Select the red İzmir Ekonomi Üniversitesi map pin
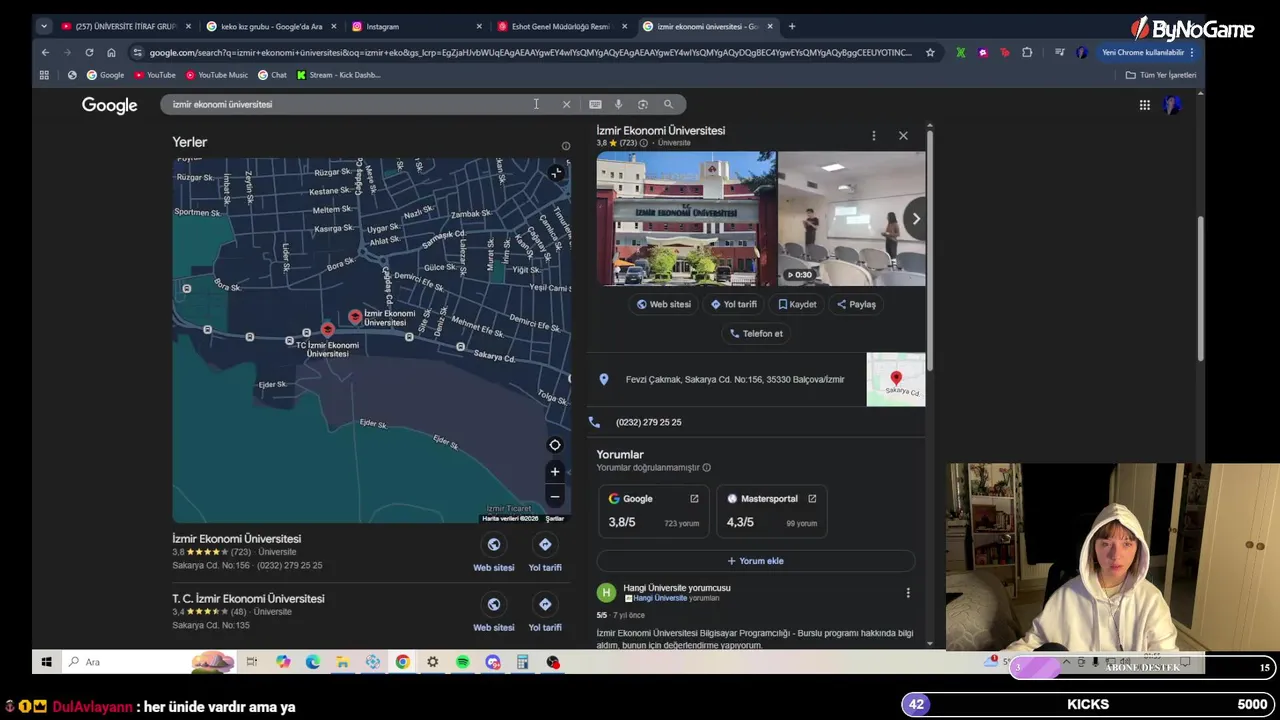Viewport: 1280px width, 720px height. [355, 316]
